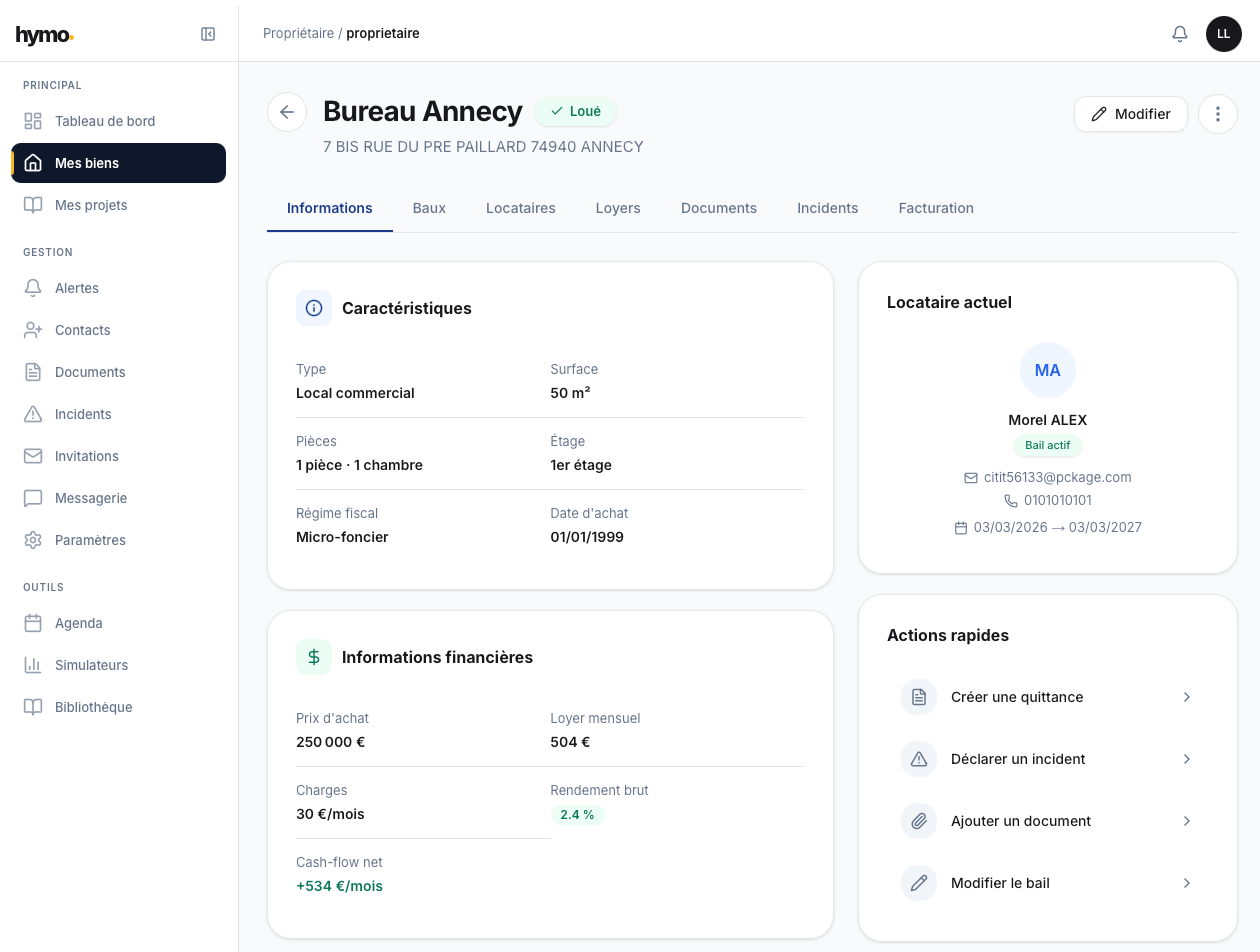Open notifications bell in top bar
The width and height of the screenshot is (1260, 952).
(x=1180, y=34)
